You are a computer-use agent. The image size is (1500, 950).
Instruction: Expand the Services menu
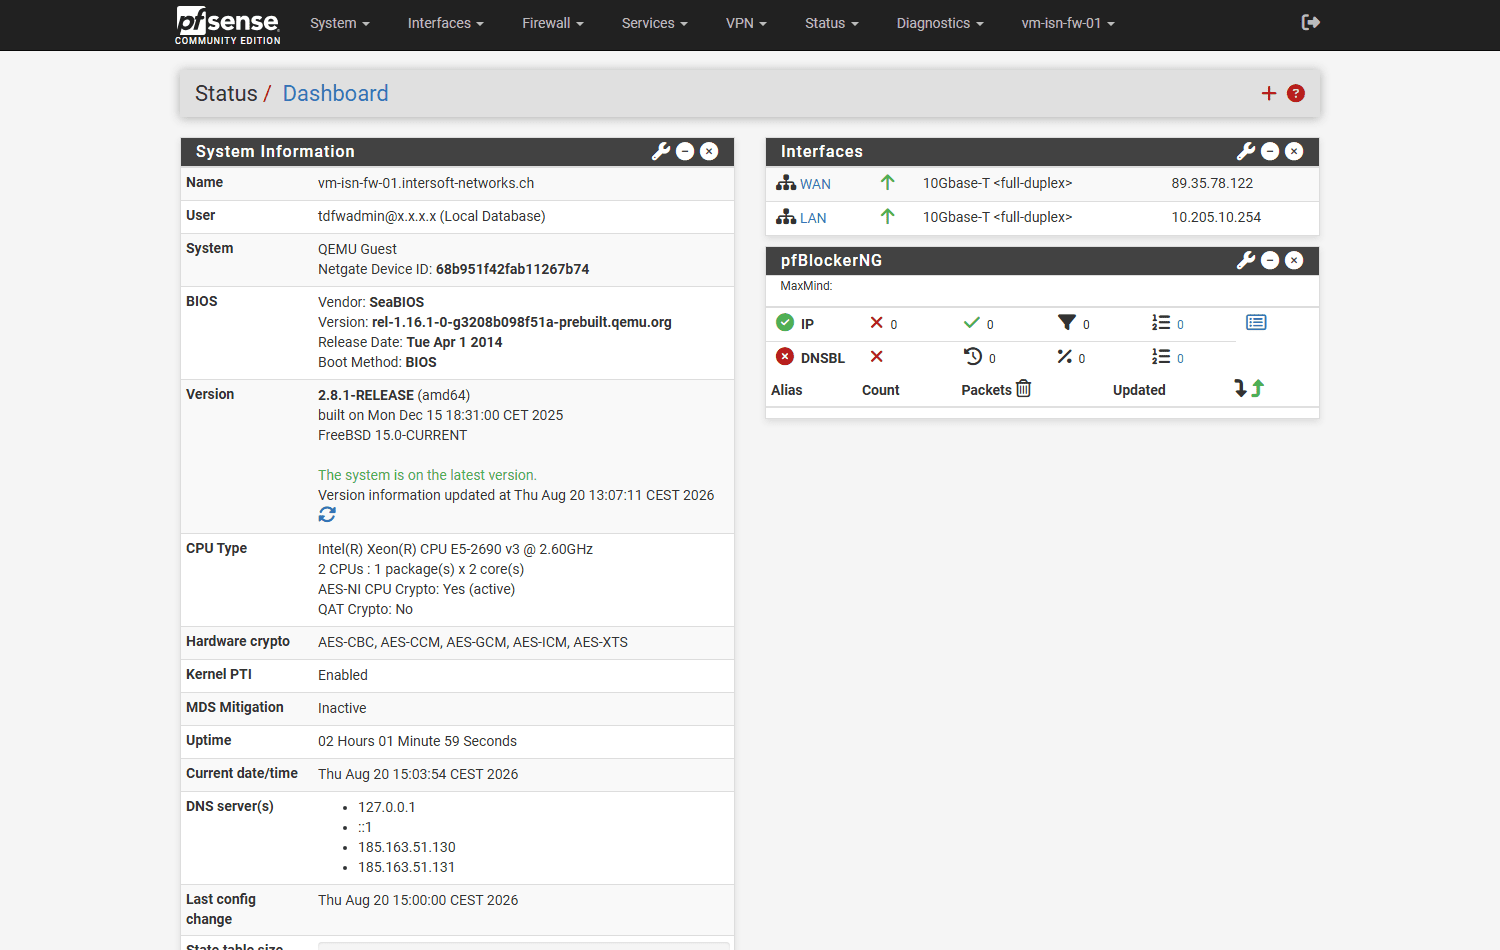[x=655, y=23]
